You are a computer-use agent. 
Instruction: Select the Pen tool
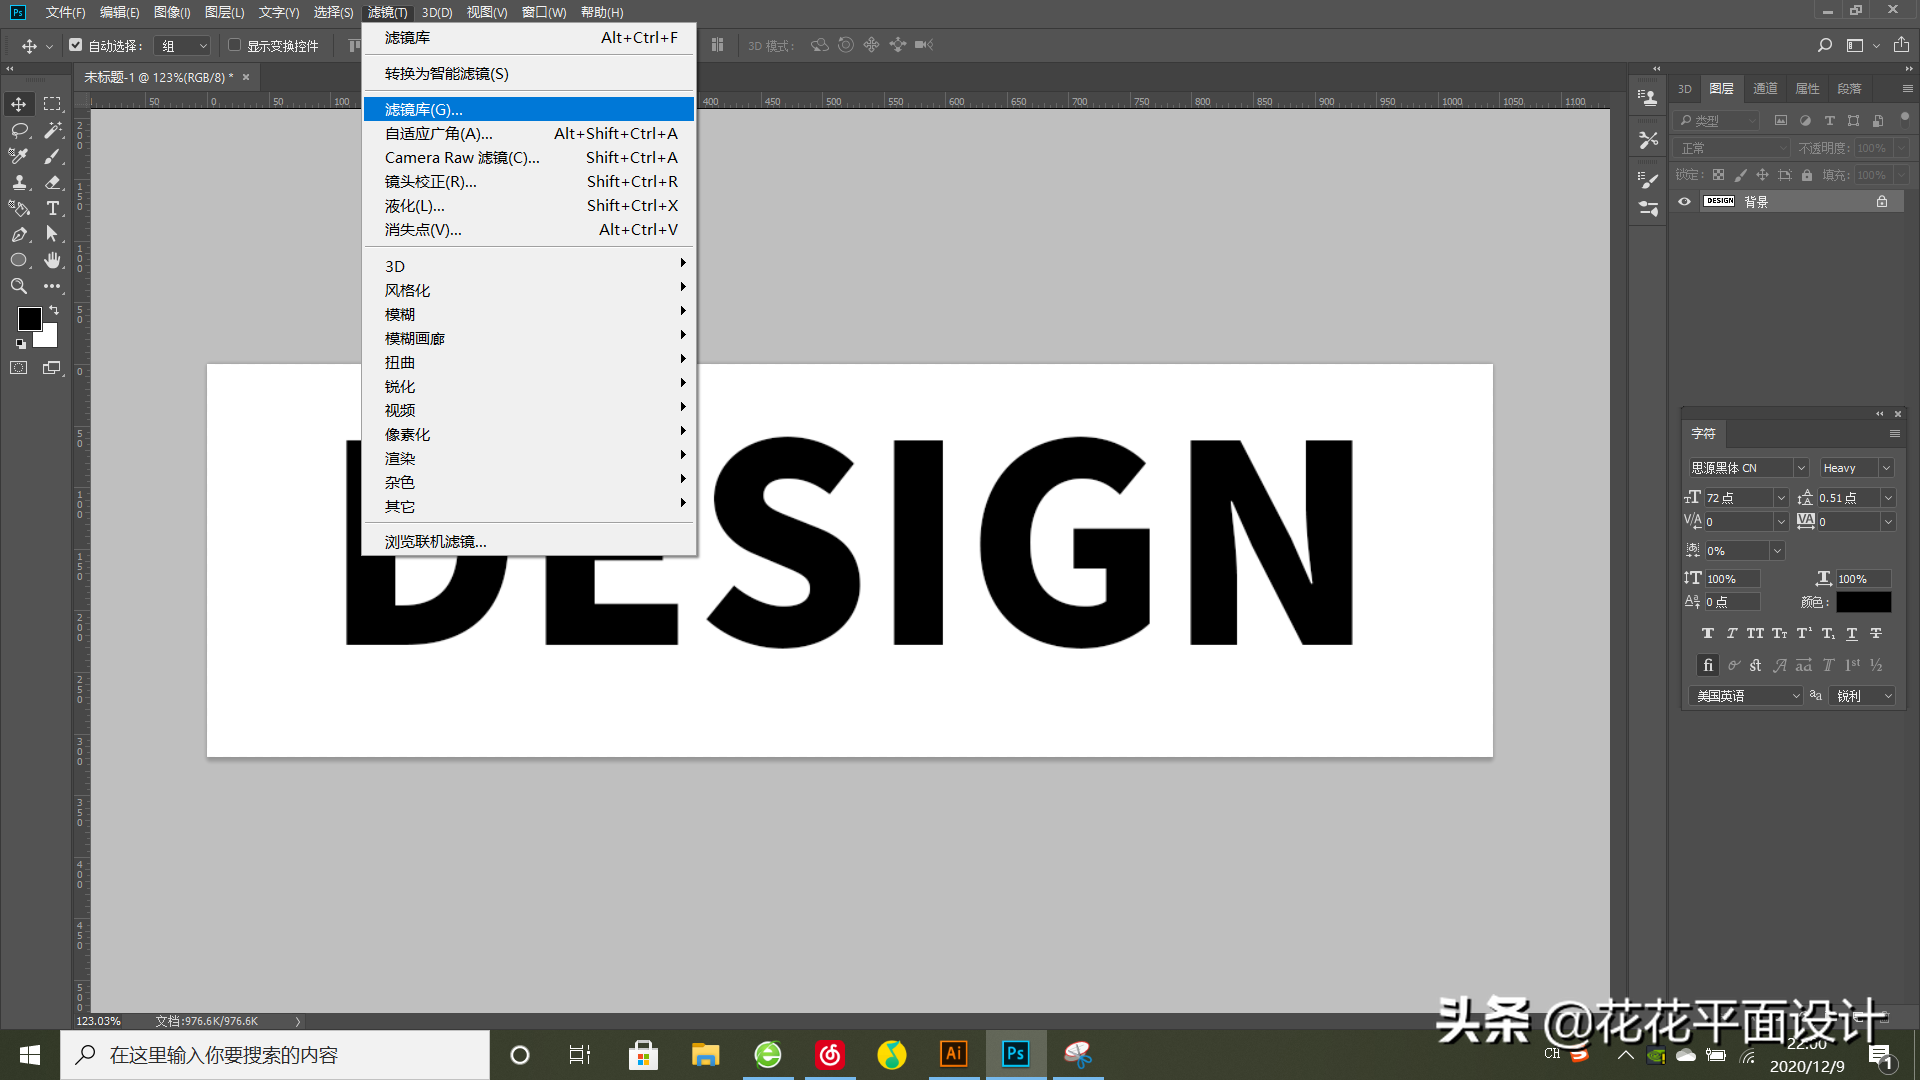pyautogui.click(x=19, y=234)
